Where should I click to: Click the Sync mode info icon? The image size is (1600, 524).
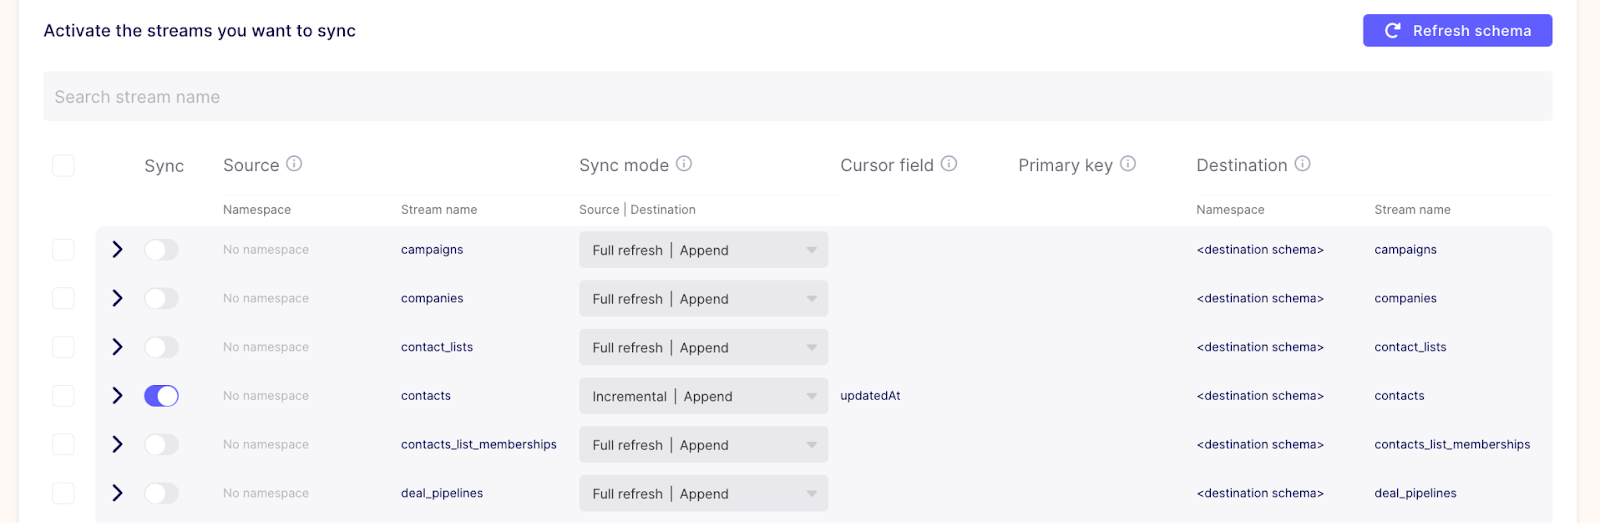(x=684, y=164)
